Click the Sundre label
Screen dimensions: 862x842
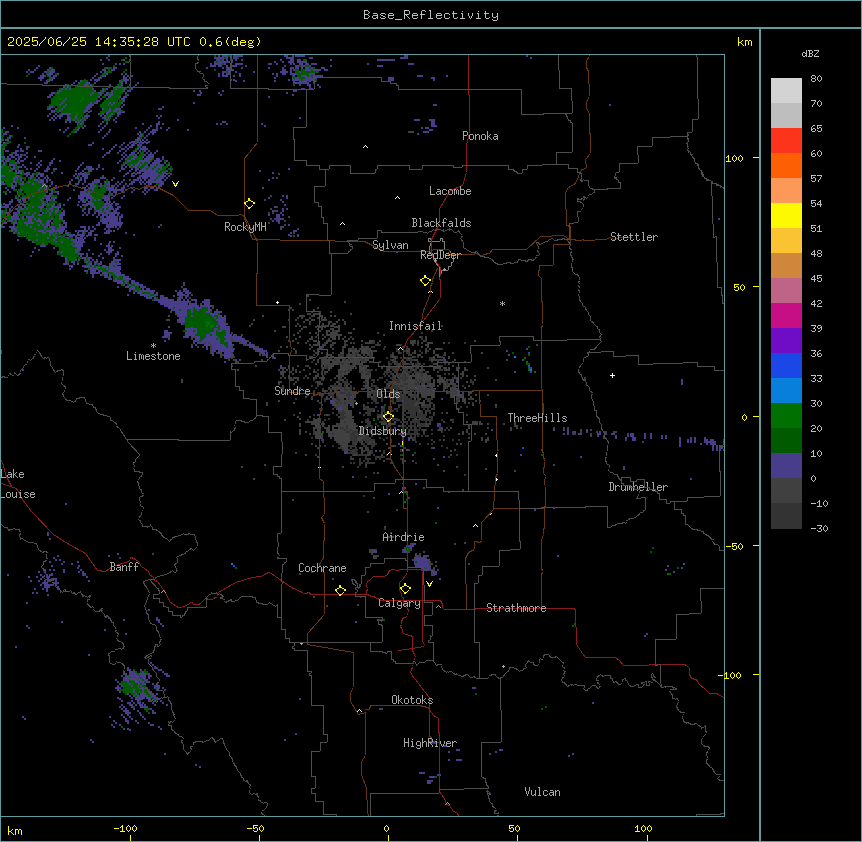[292, 391]
